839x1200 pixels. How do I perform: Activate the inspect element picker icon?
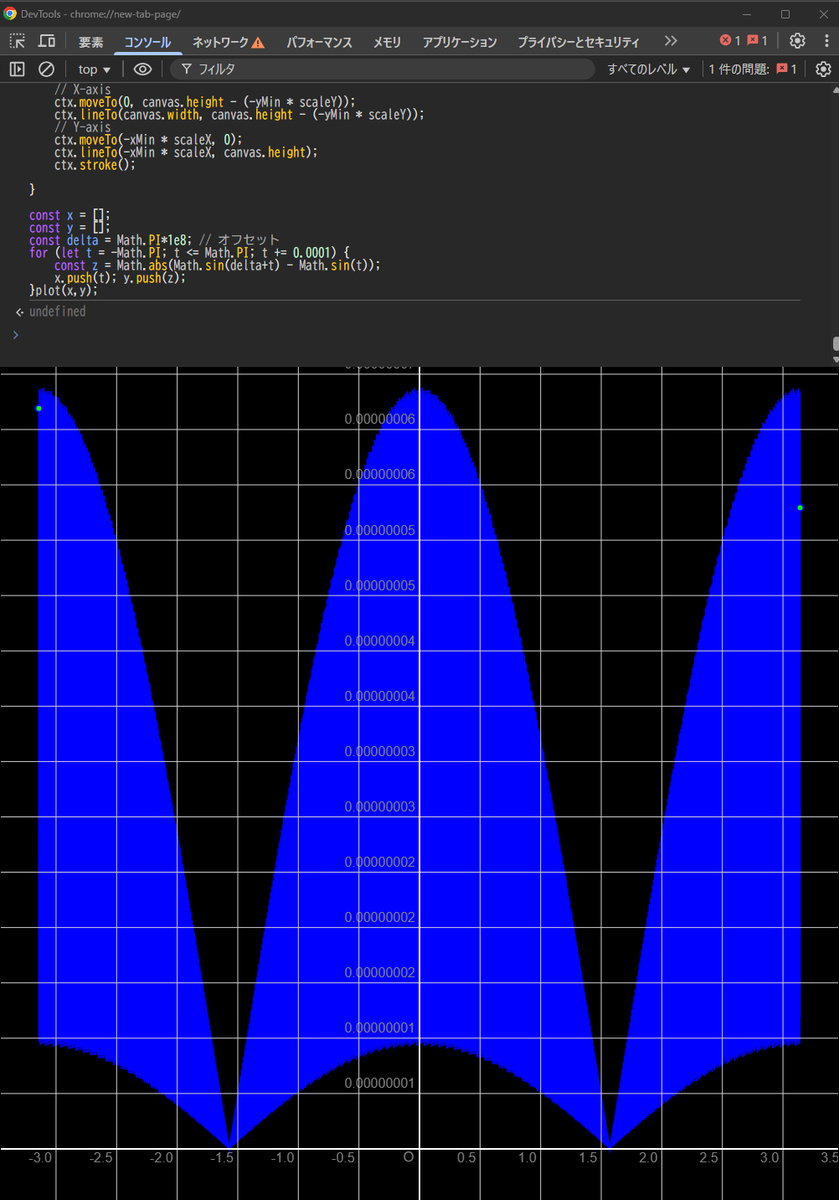pyautogui.click(x=17, y=41)
